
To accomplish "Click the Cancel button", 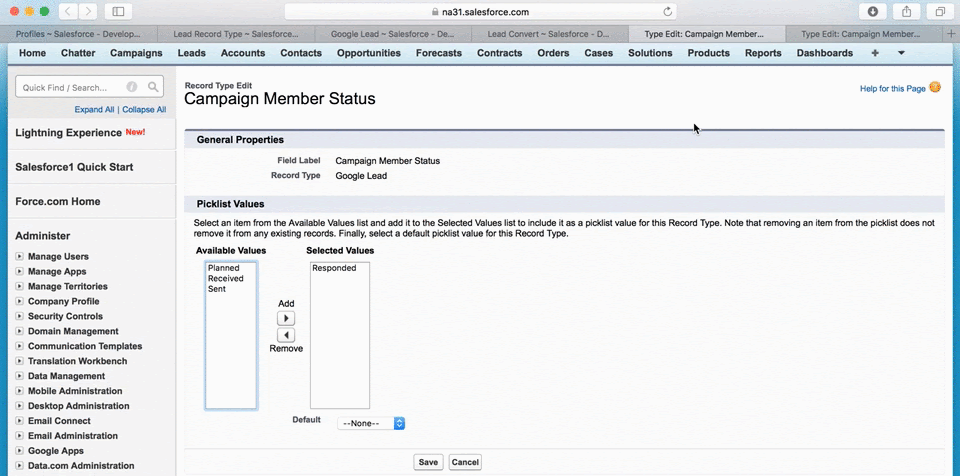I will click(x=465, y=463).
